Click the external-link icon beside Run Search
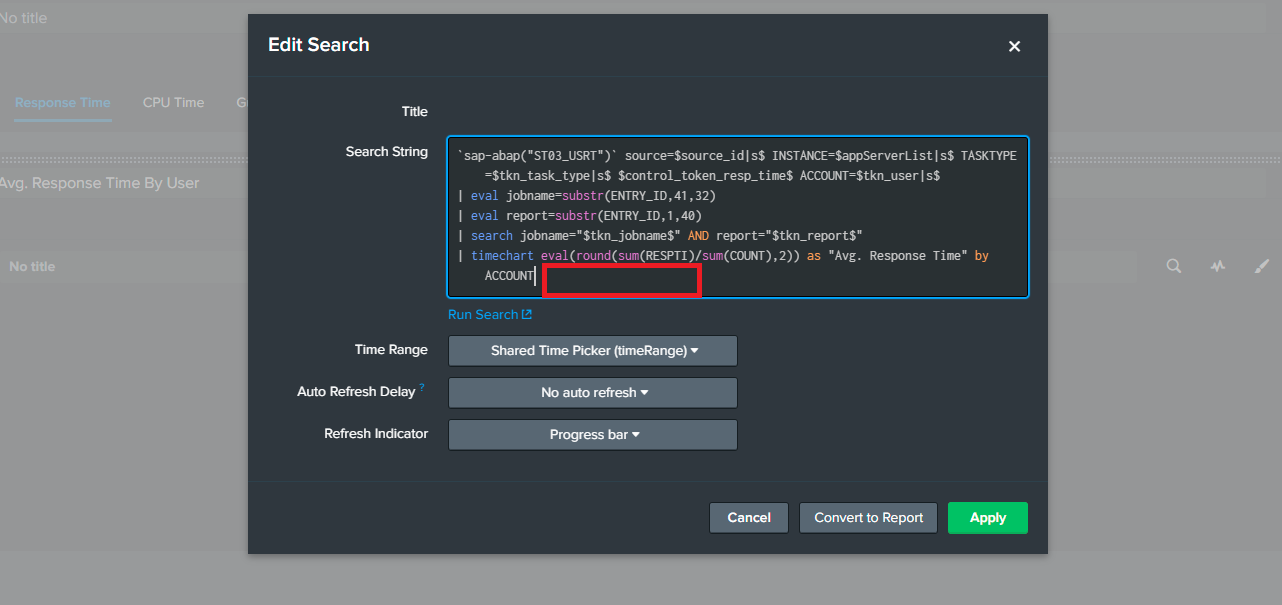Viewport: 1282px width, 605px height. [x=527, y=315]
